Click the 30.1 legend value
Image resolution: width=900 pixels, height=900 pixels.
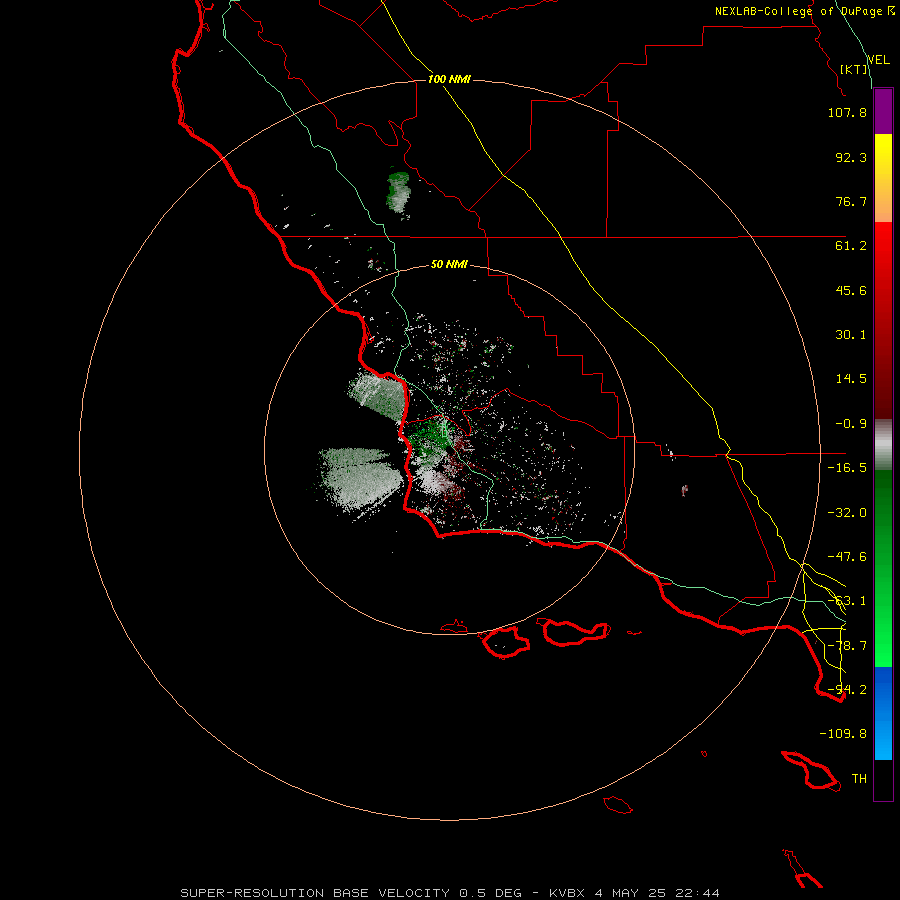[x=851, y=335]
